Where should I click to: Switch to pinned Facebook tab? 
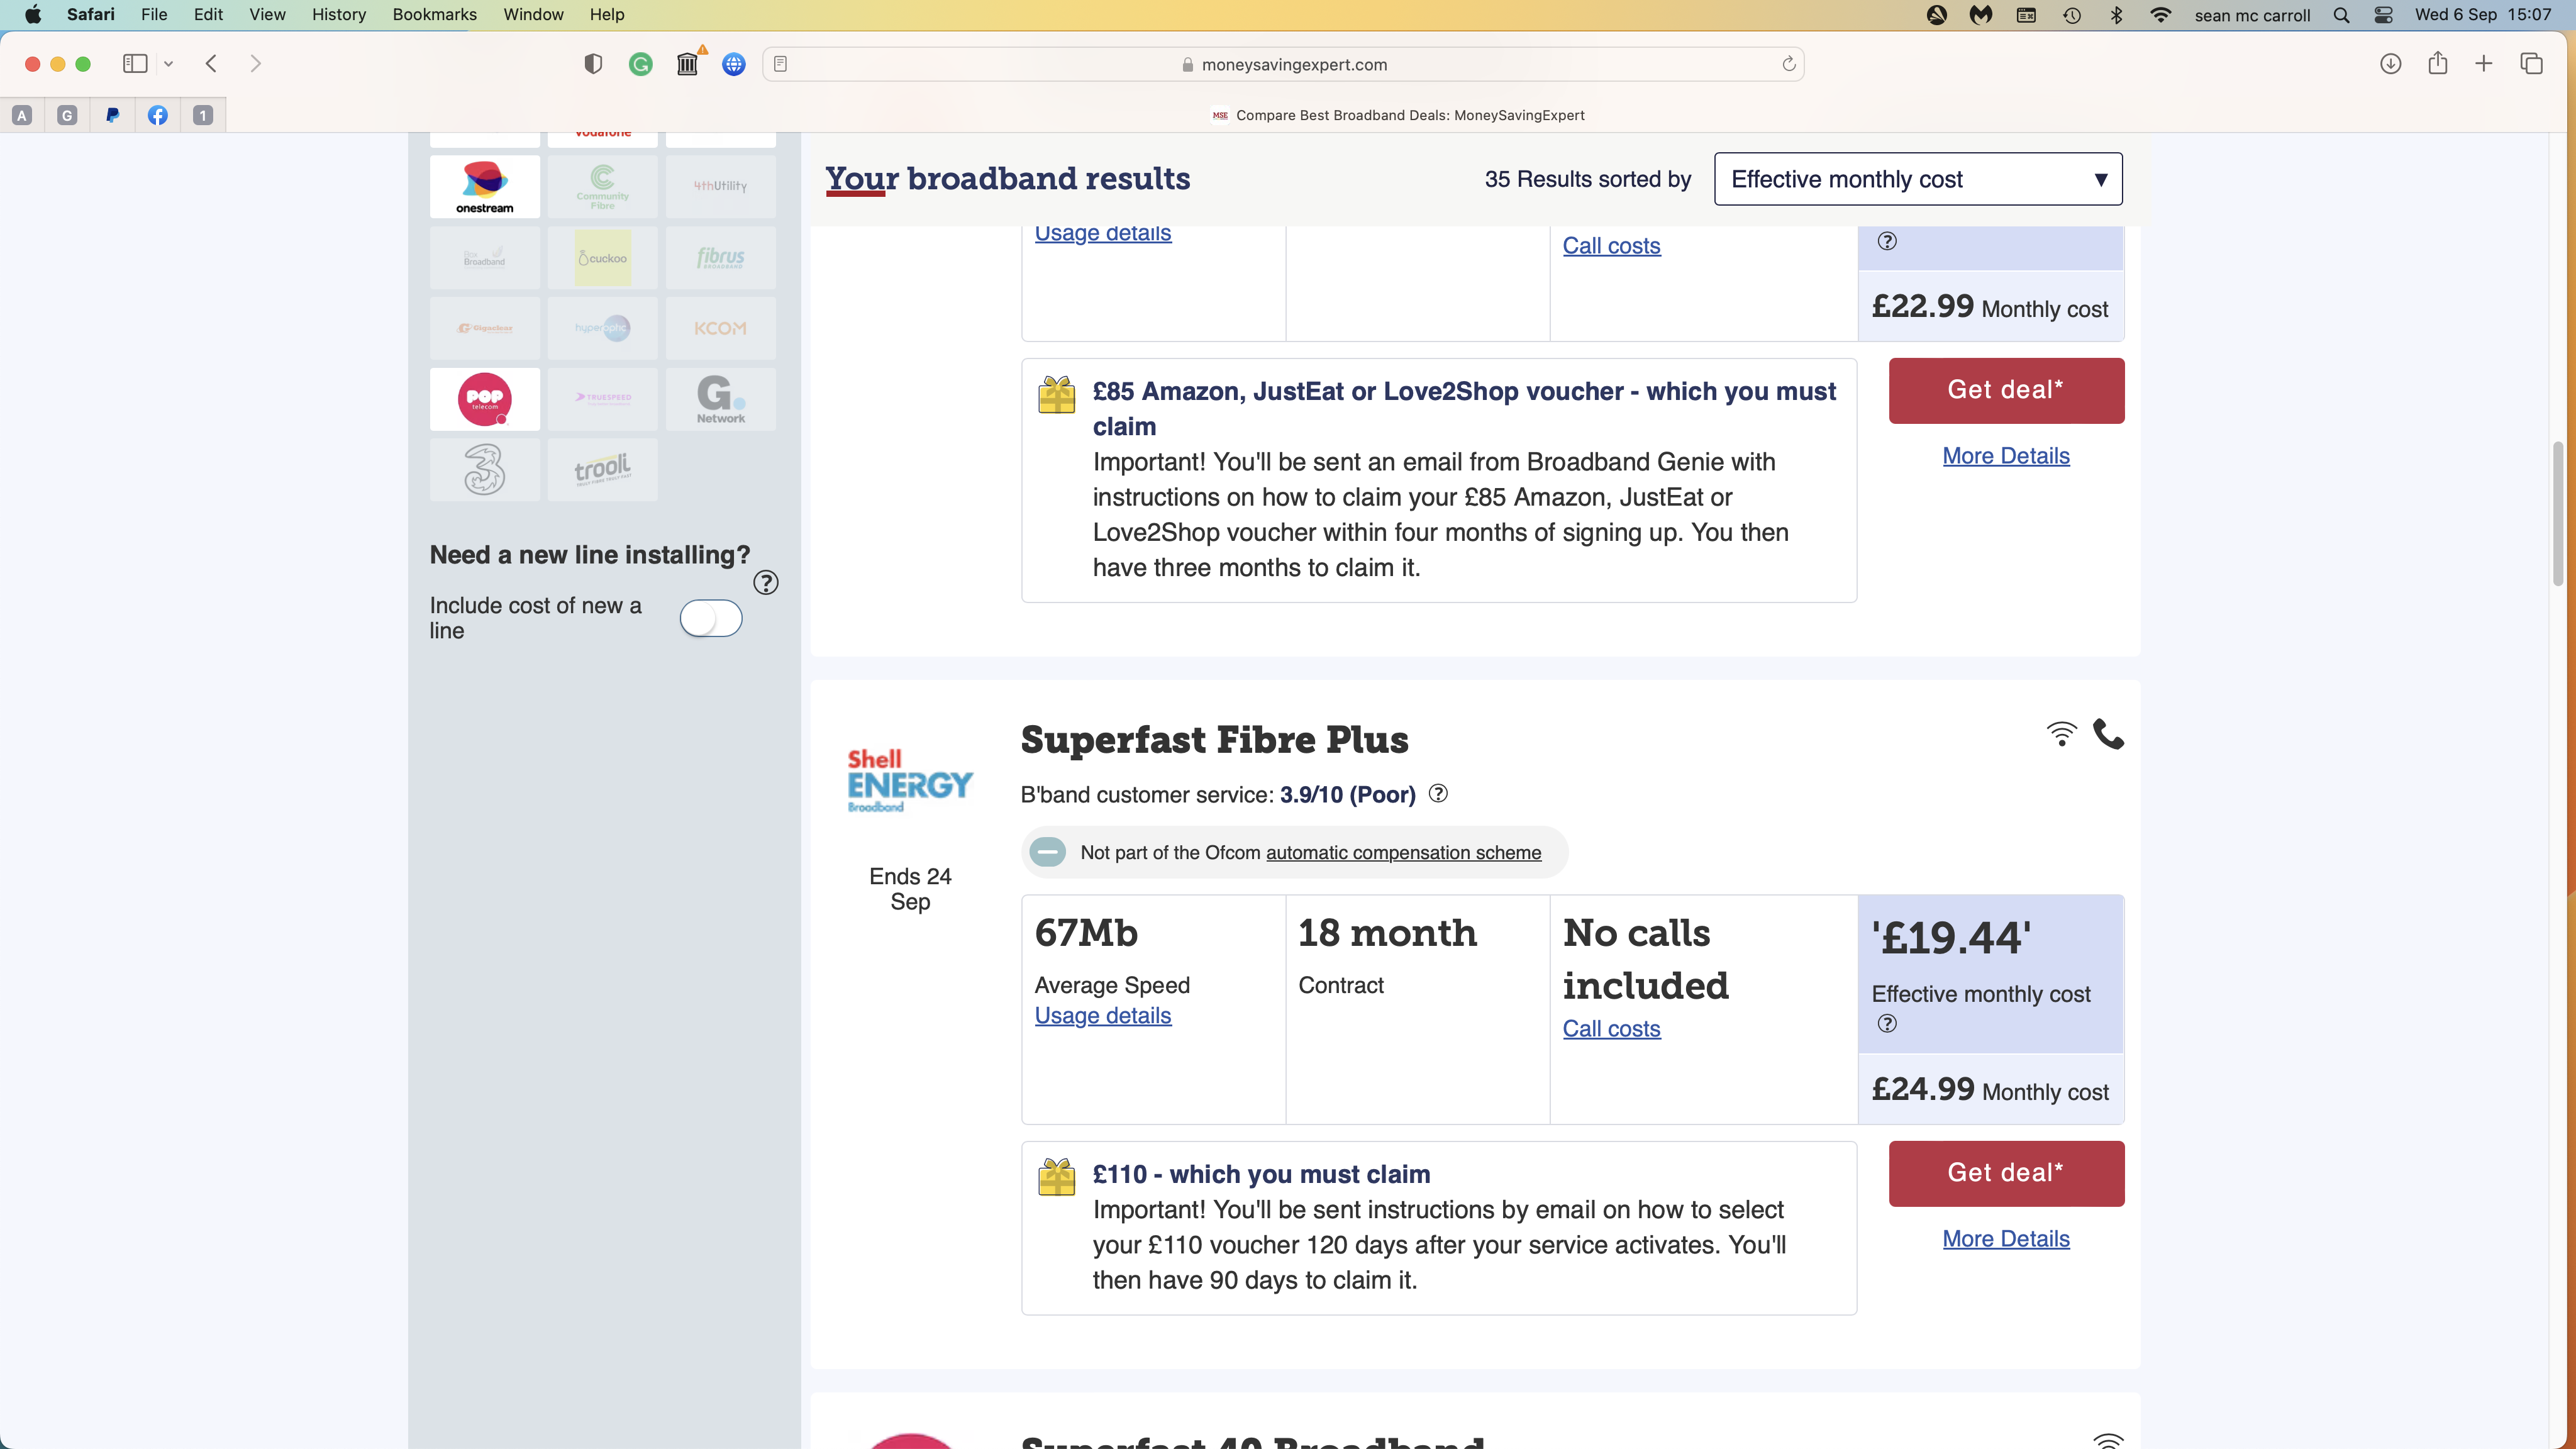[158, 115]
